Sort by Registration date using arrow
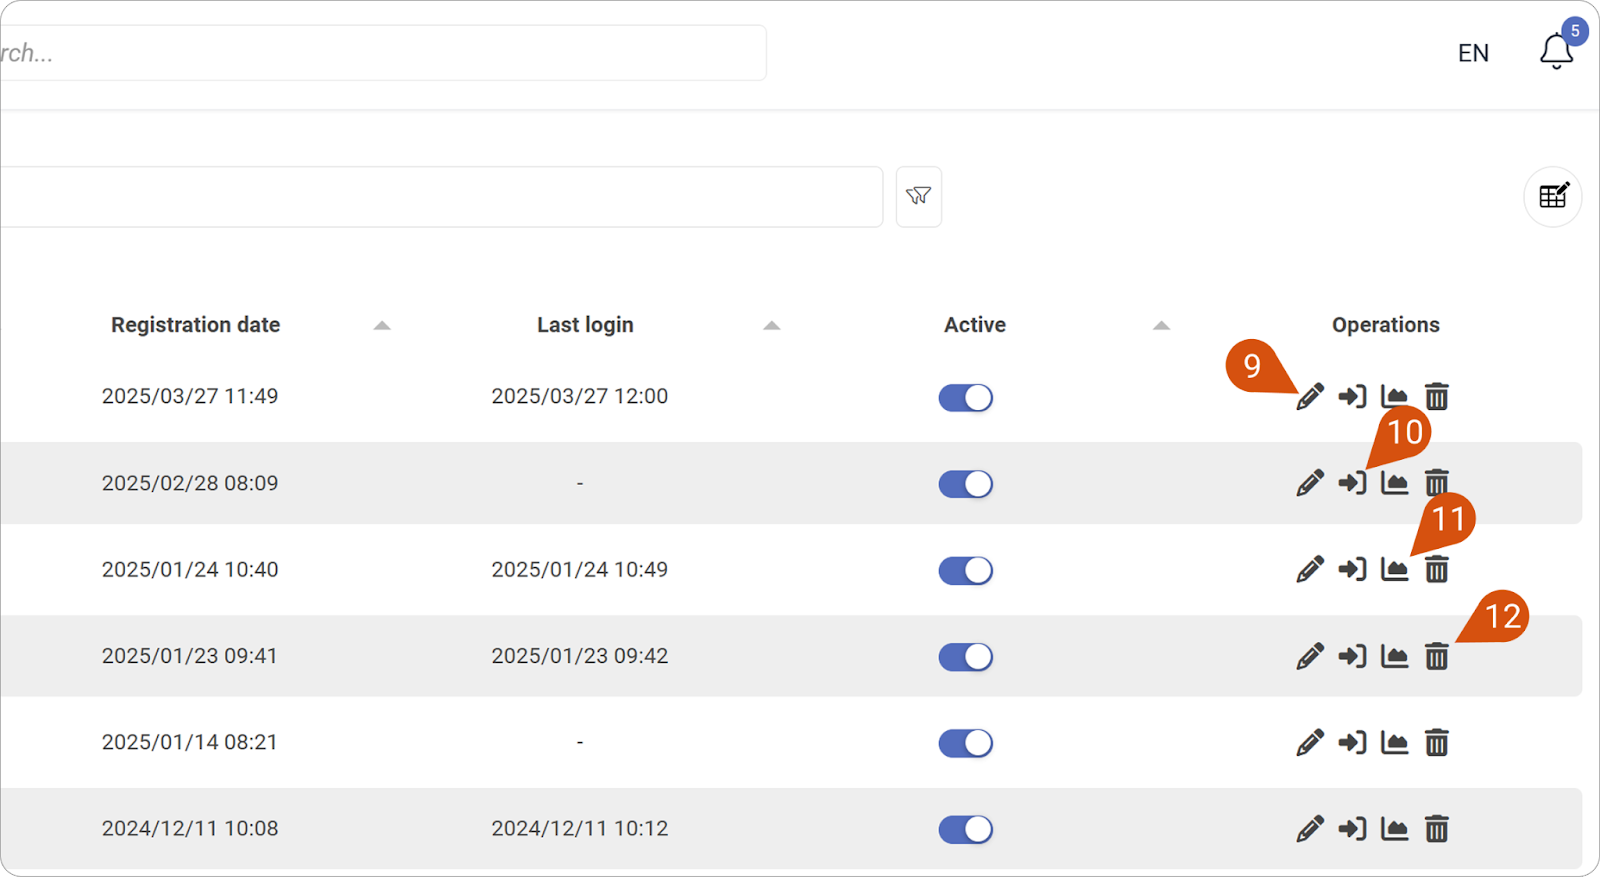The image size is (1600, 877). pos(382,325)
